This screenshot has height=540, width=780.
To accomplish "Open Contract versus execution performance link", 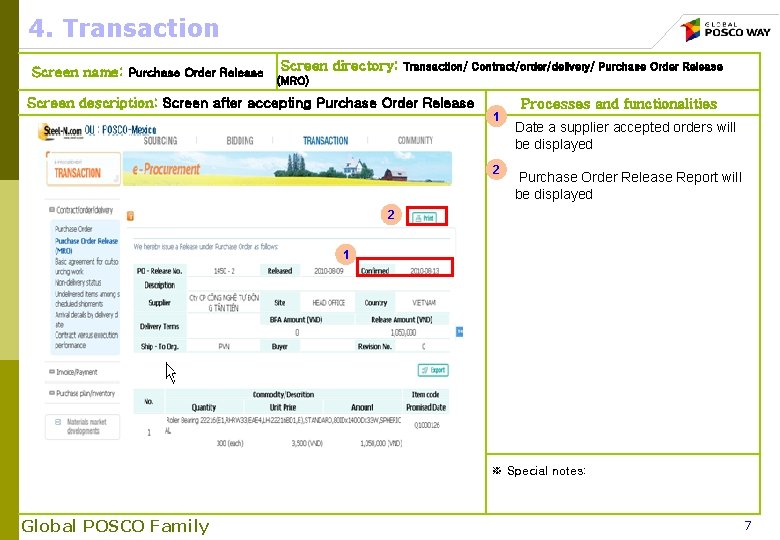I will pyautogui.click(x=87, y=340).
